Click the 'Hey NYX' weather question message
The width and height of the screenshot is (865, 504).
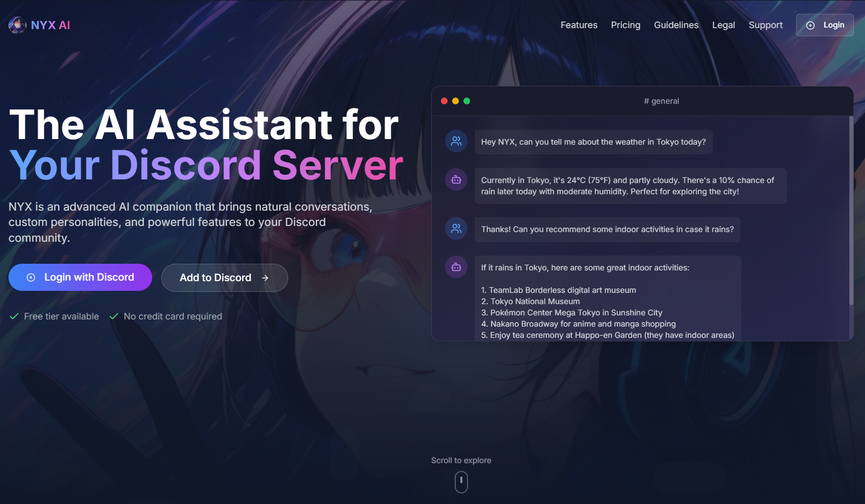[594, 142]
